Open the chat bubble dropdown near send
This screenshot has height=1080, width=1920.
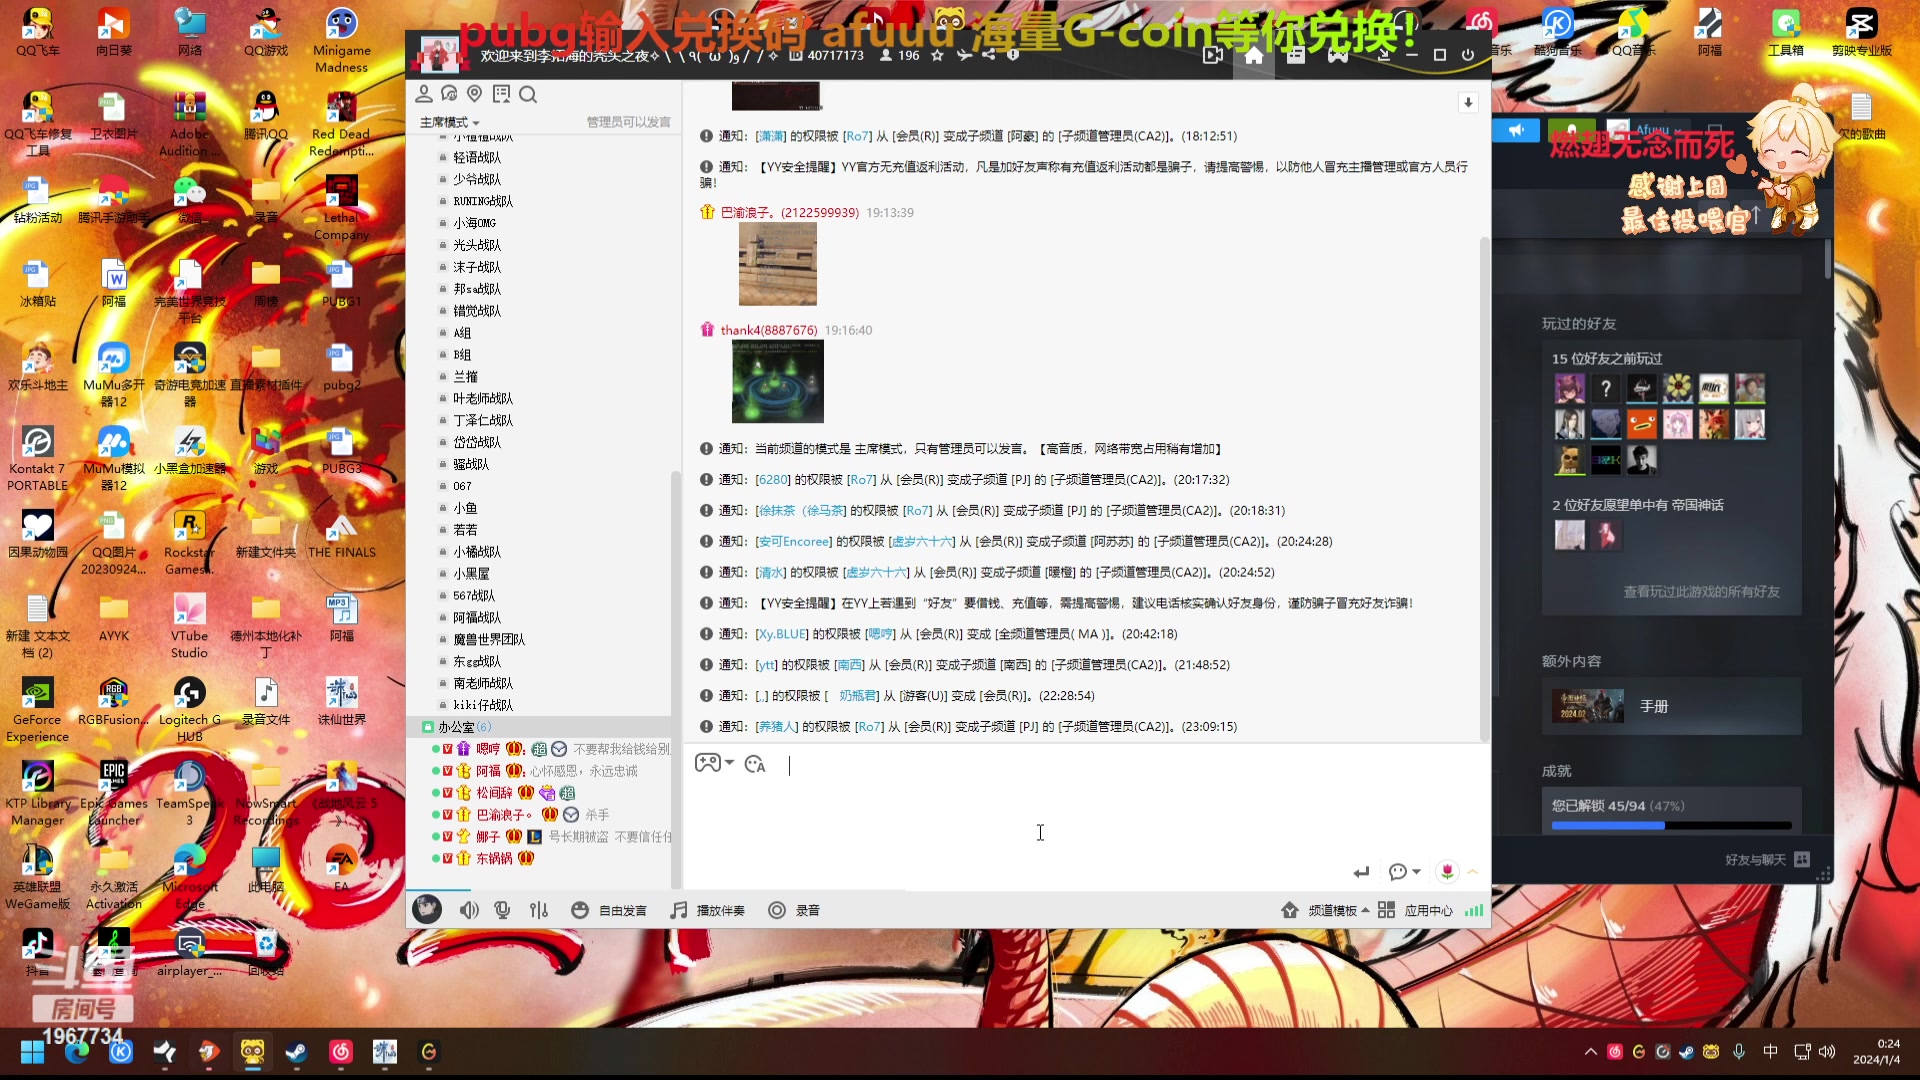1404,872
